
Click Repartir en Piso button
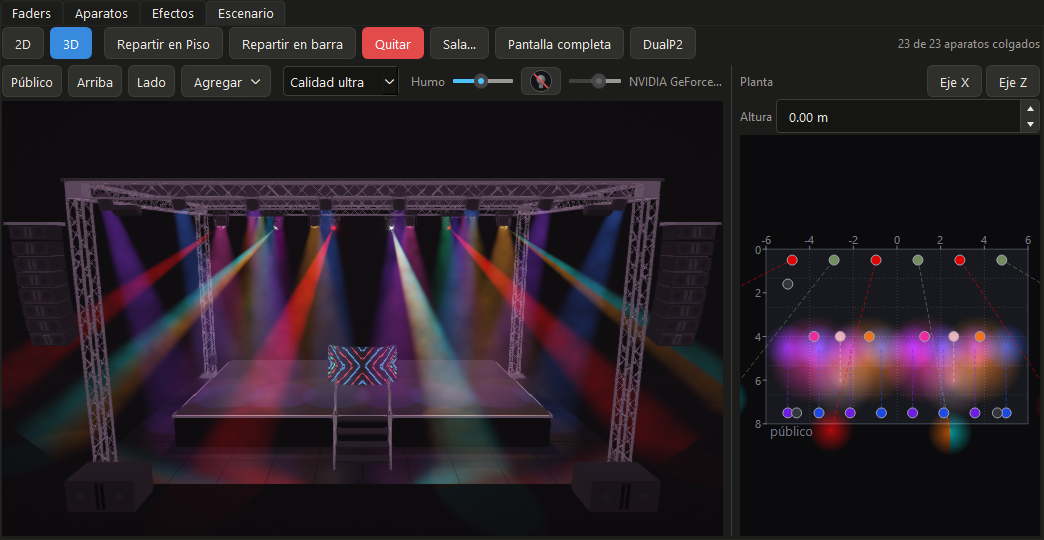pos(163,45)
